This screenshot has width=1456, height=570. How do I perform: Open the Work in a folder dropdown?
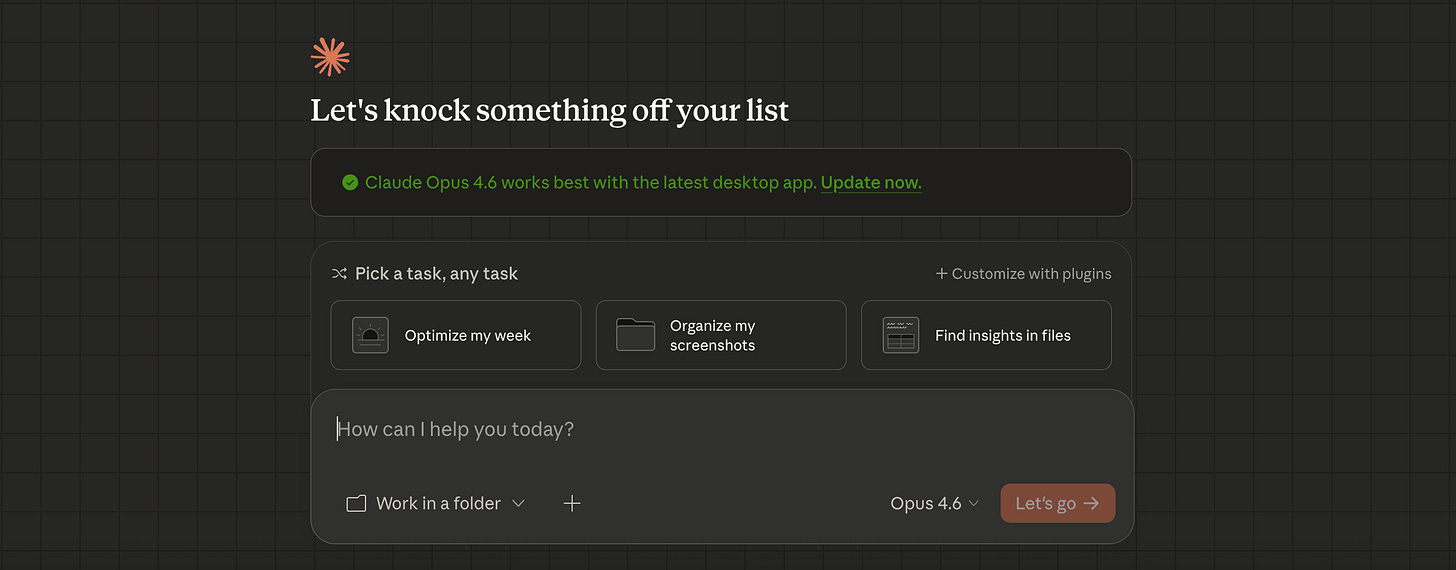[436, 503]
